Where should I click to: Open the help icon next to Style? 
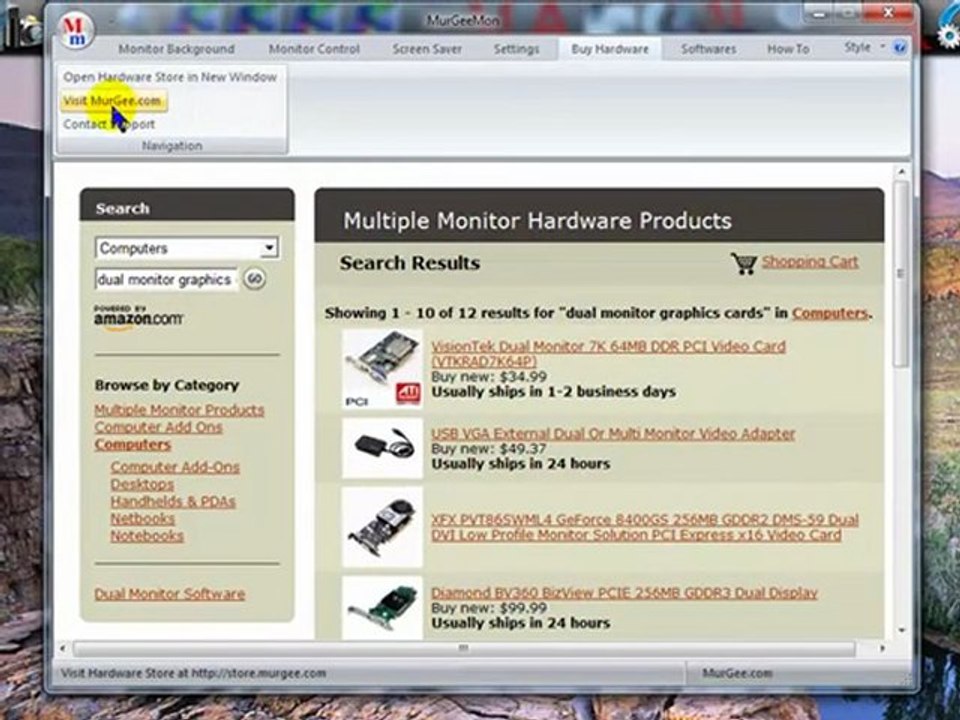click(x=899, y=48)
